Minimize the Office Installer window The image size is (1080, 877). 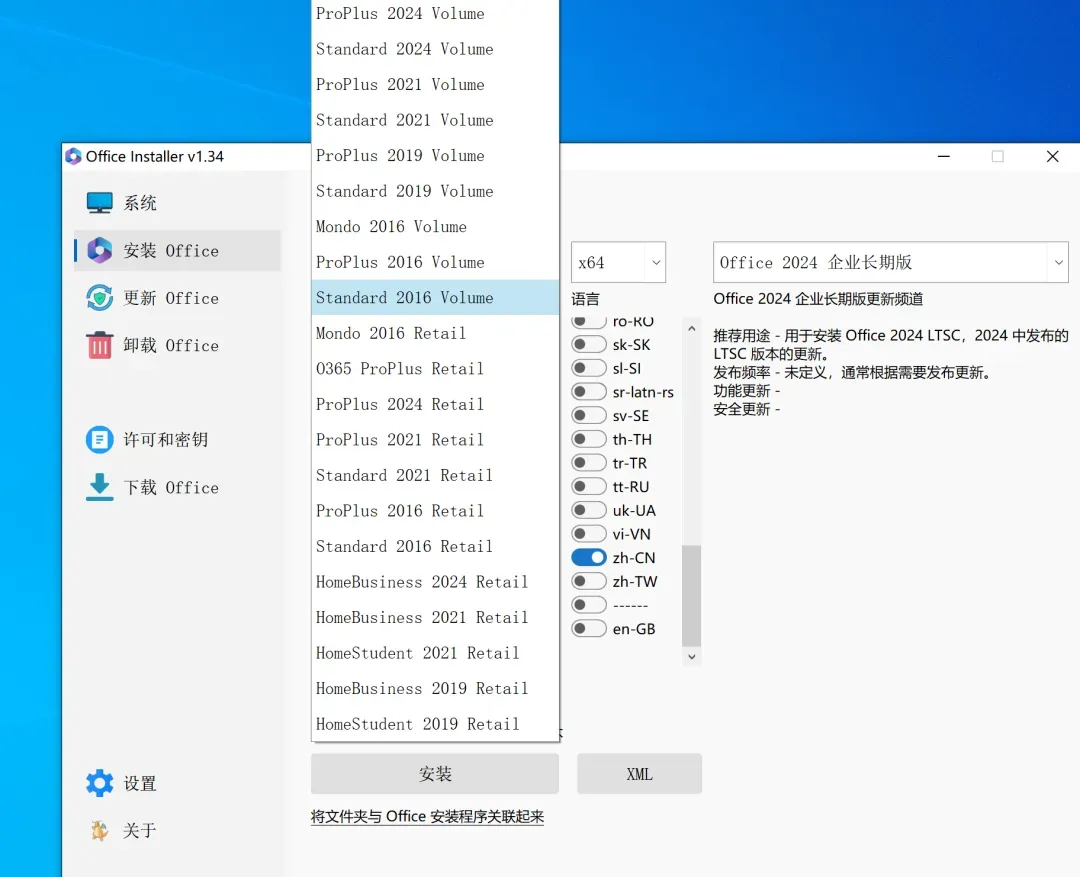[944, 156]
